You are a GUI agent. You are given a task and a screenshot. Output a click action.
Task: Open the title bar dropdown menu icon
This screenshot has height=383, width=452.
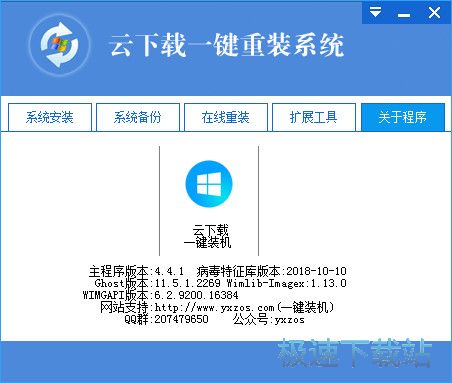(x=375, y=12)
